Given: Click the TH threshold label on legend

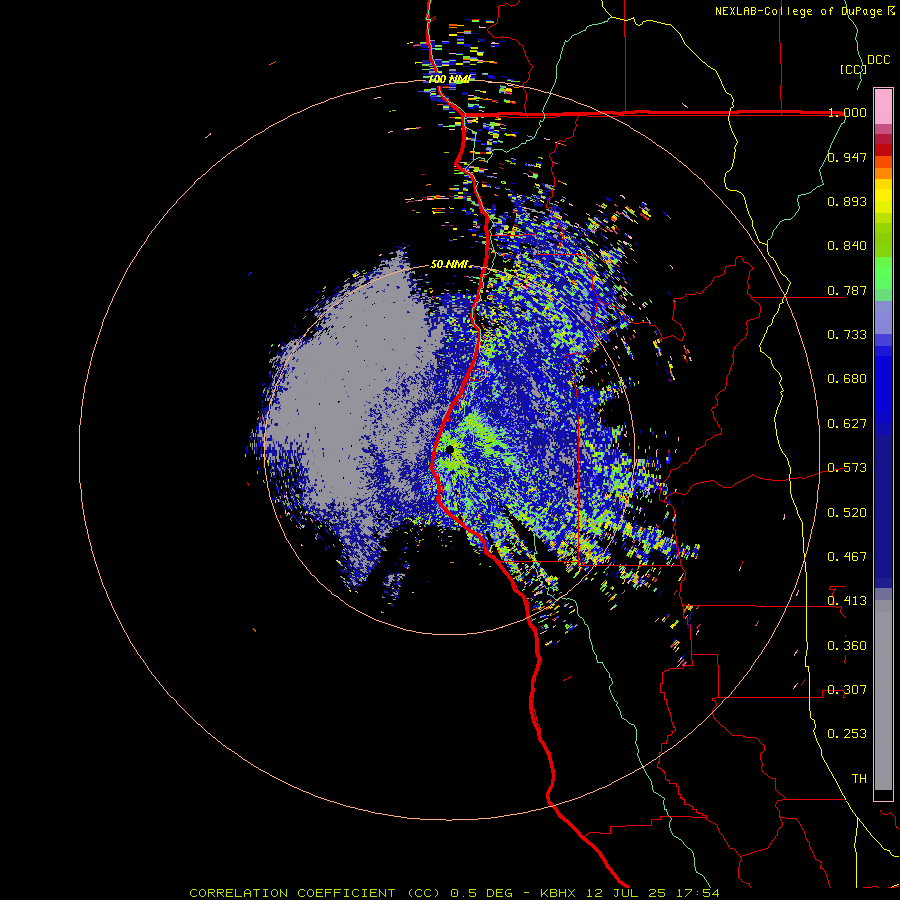Looking at the screenshot, I should pyautogui.click(x=859, y=779).
